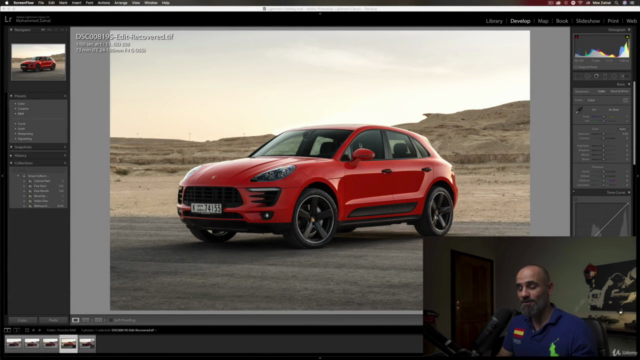Add a new collection with plus icon

point(65,163)
